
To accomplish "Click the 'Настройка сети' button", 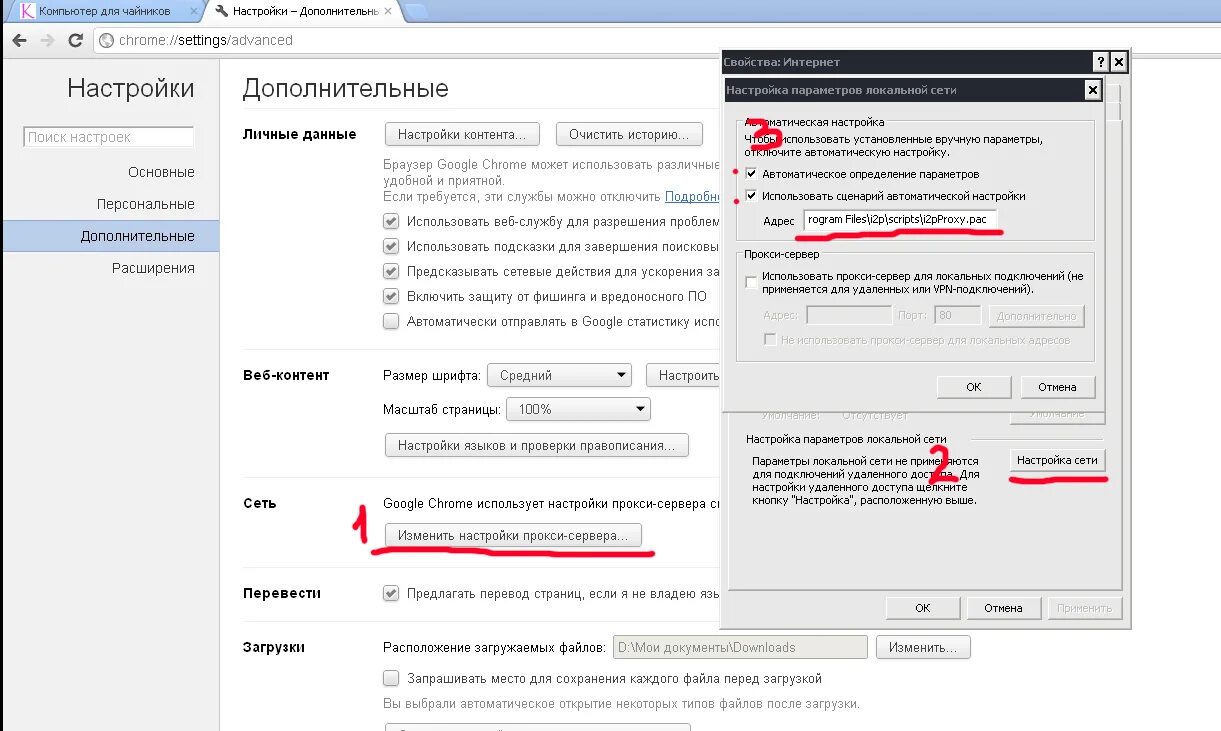I will pyautogui.click(x=1057, y=461).
